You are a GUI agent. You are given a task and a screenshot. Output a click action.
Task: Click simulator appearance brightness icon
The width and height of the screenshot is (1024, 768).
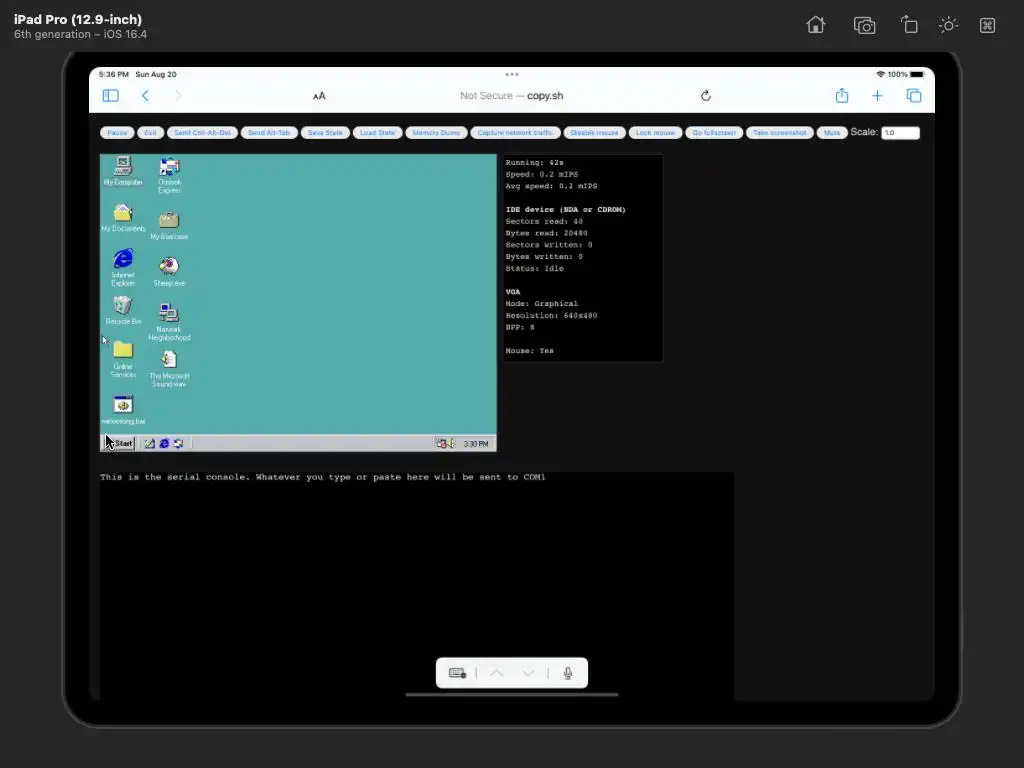click(x=948, y=25)
